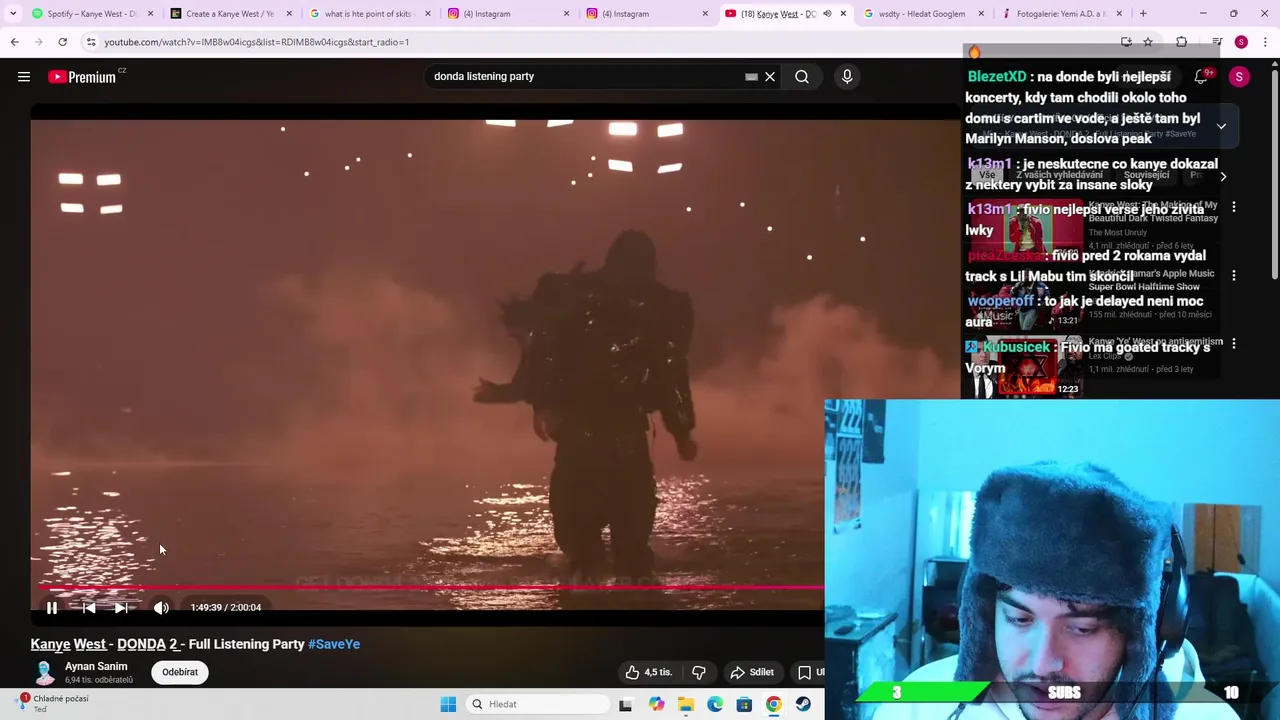Select the 'Z vašich vyhledávání' chip

click(x=1059, y=175)
